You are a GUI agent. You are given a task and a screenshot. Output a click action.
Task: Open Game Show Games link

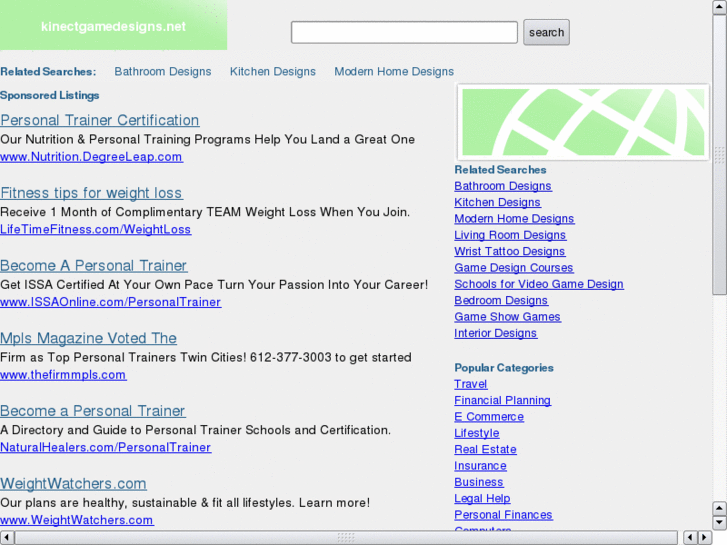click(x=507, y=317)
